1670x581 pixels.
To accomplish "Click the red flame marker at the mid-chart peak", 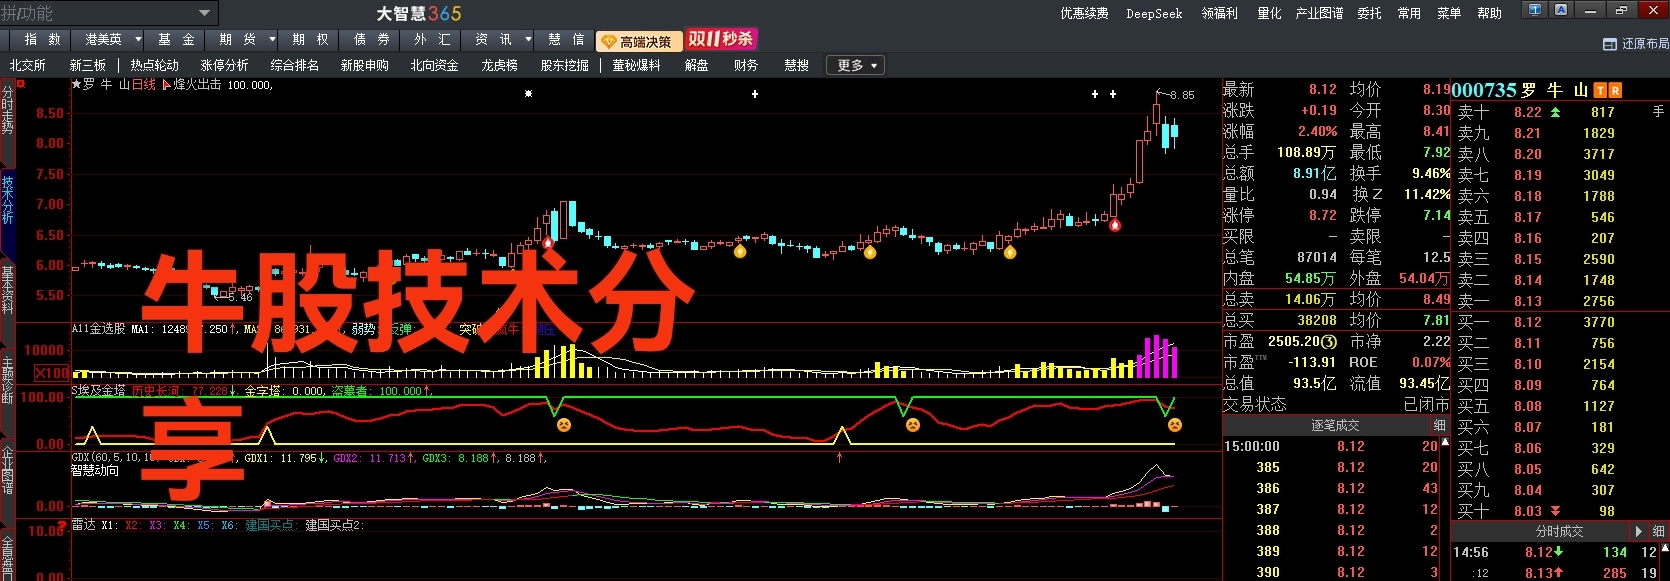I will point(548,242).
